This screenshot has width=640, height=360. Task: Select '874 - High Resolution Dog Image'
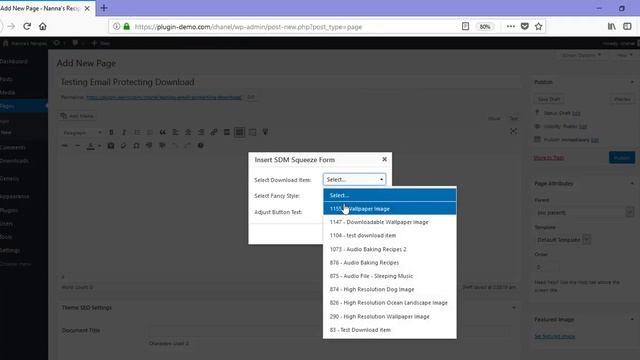pyautogui.click(x=390, y=289)
